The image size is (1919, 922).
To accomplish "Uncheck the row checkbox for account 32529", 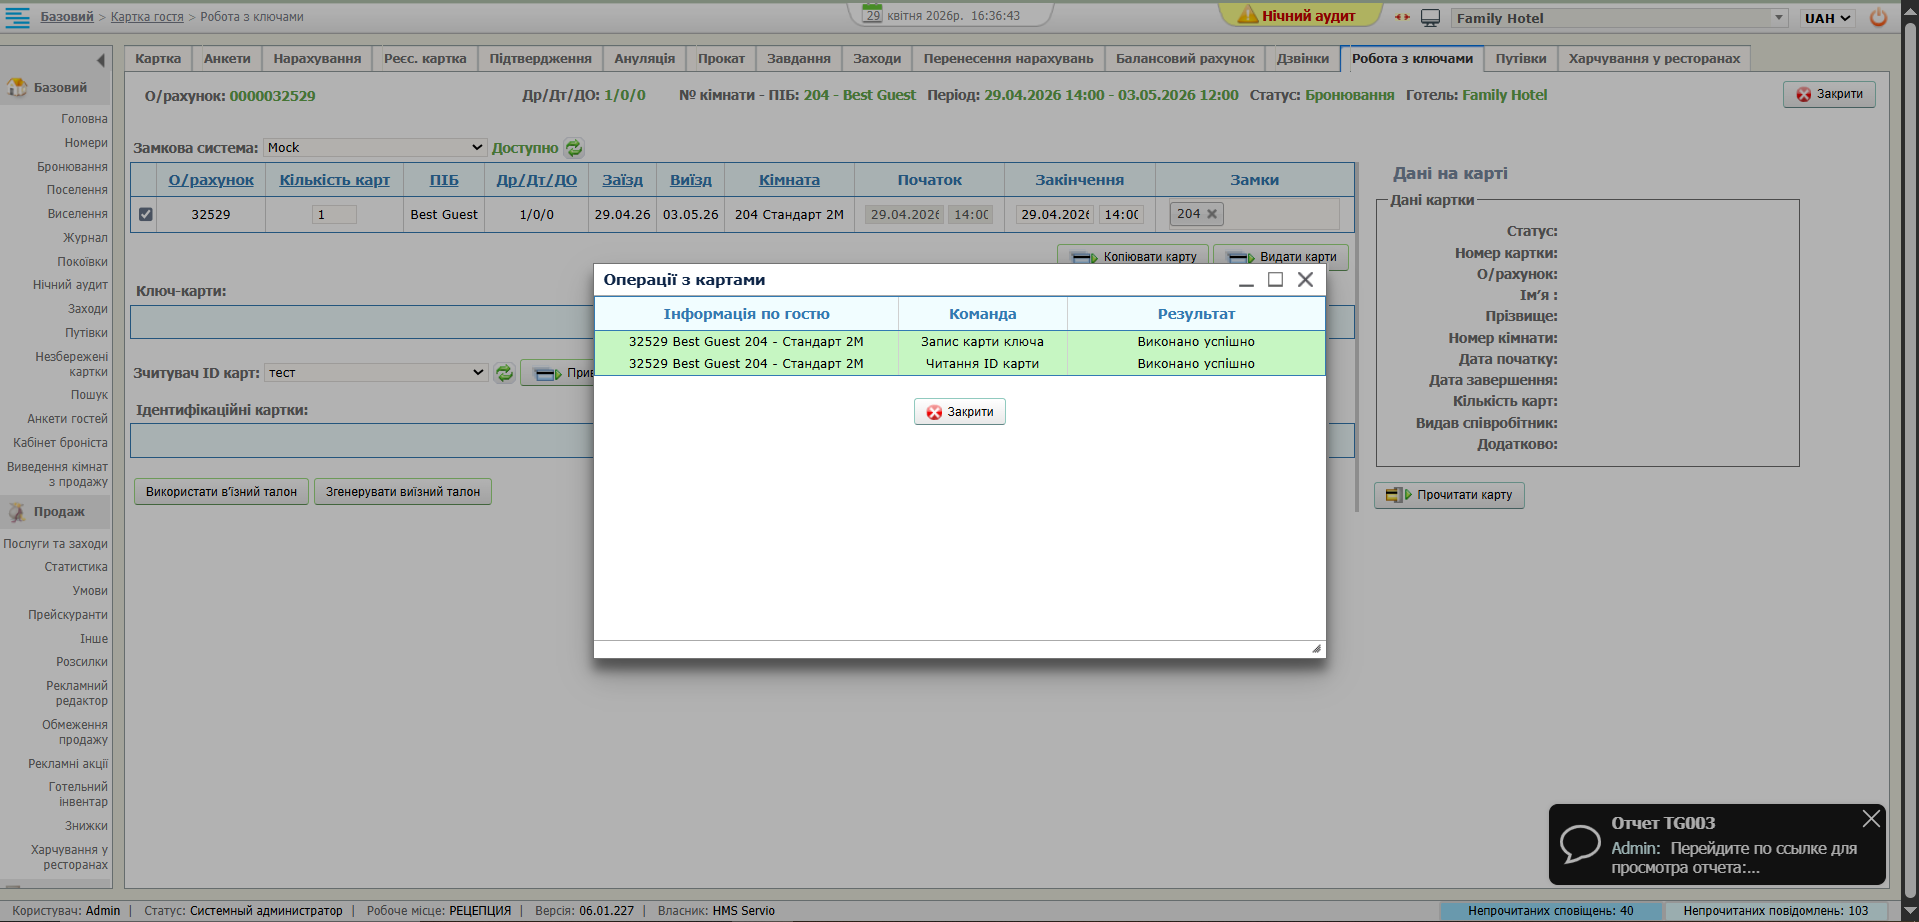I will (x=146, y=214).
